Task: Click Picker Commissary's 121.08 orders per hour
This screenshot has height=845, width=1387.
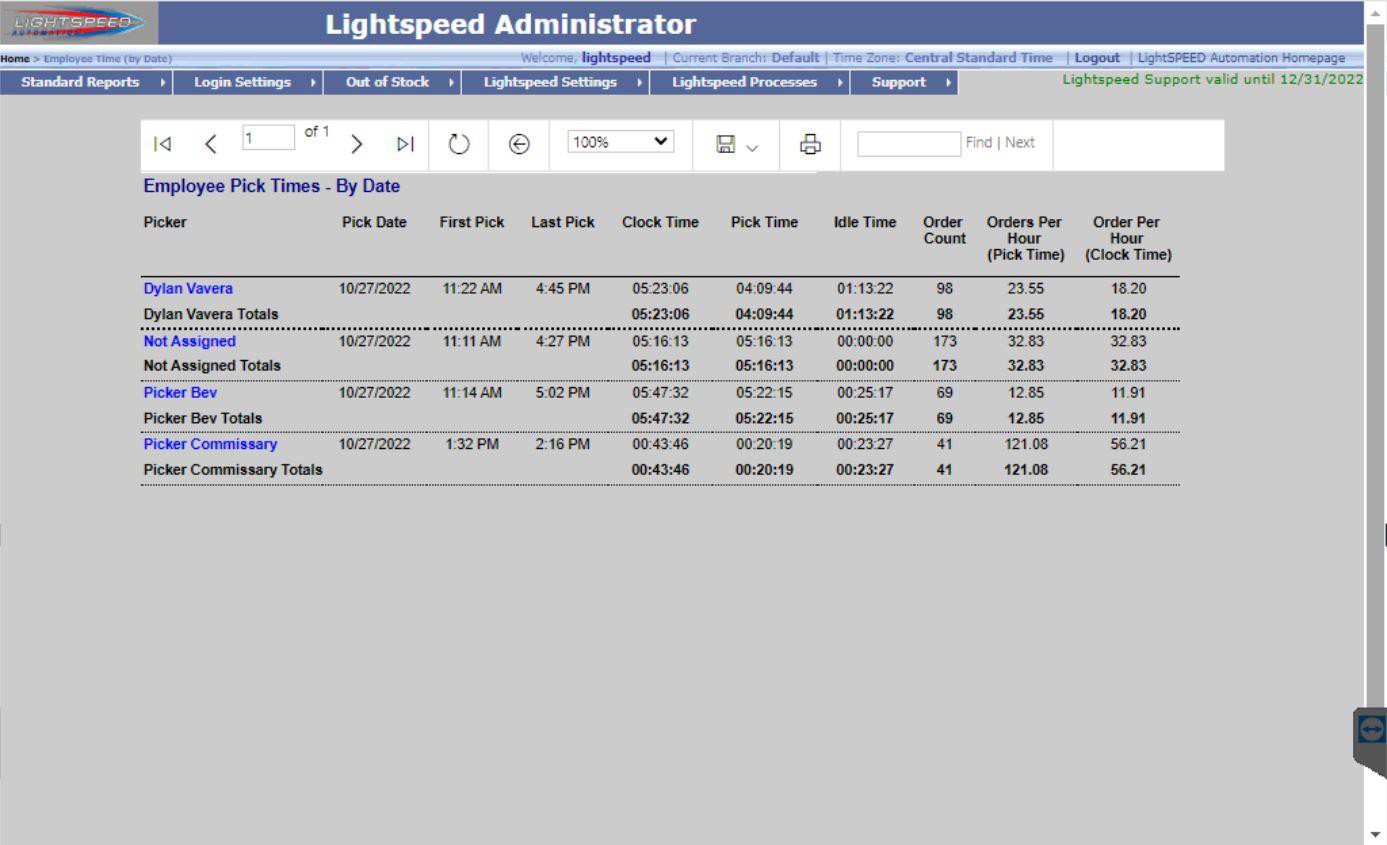Action: coord(1024,444)
